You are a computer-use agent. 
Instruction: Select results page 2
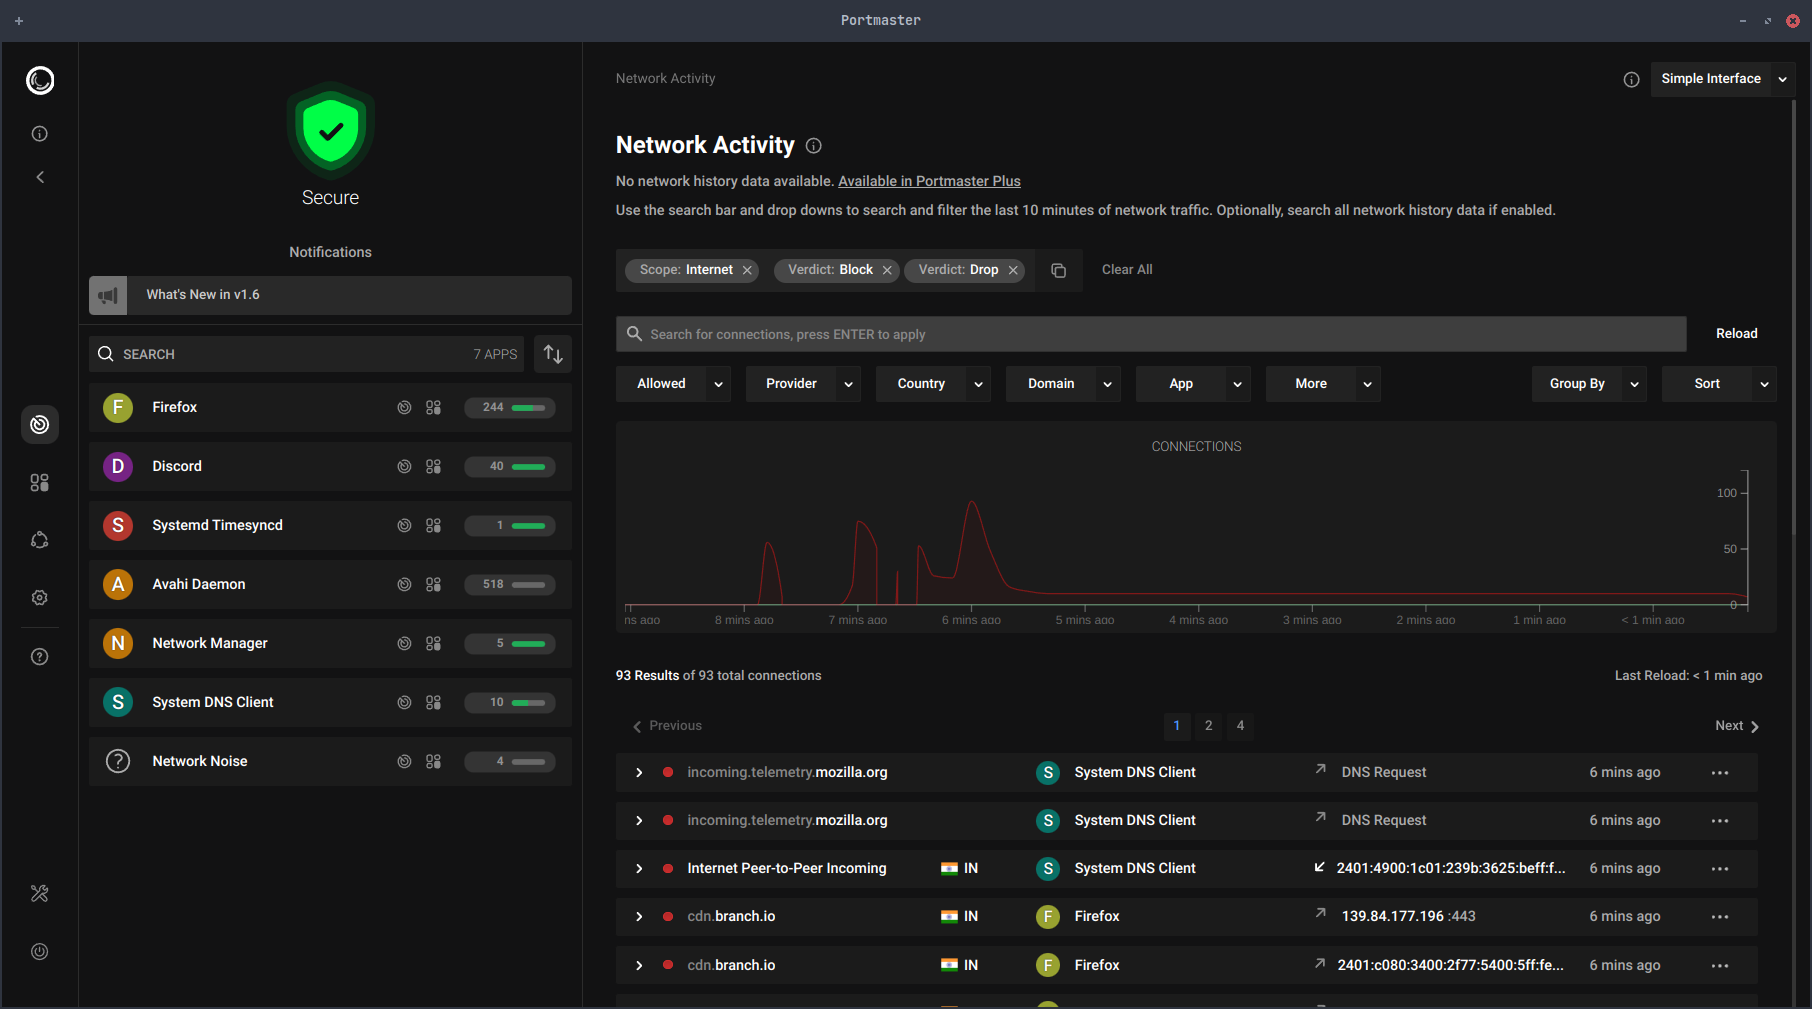pyautogui.click(x=1208, y=726)
